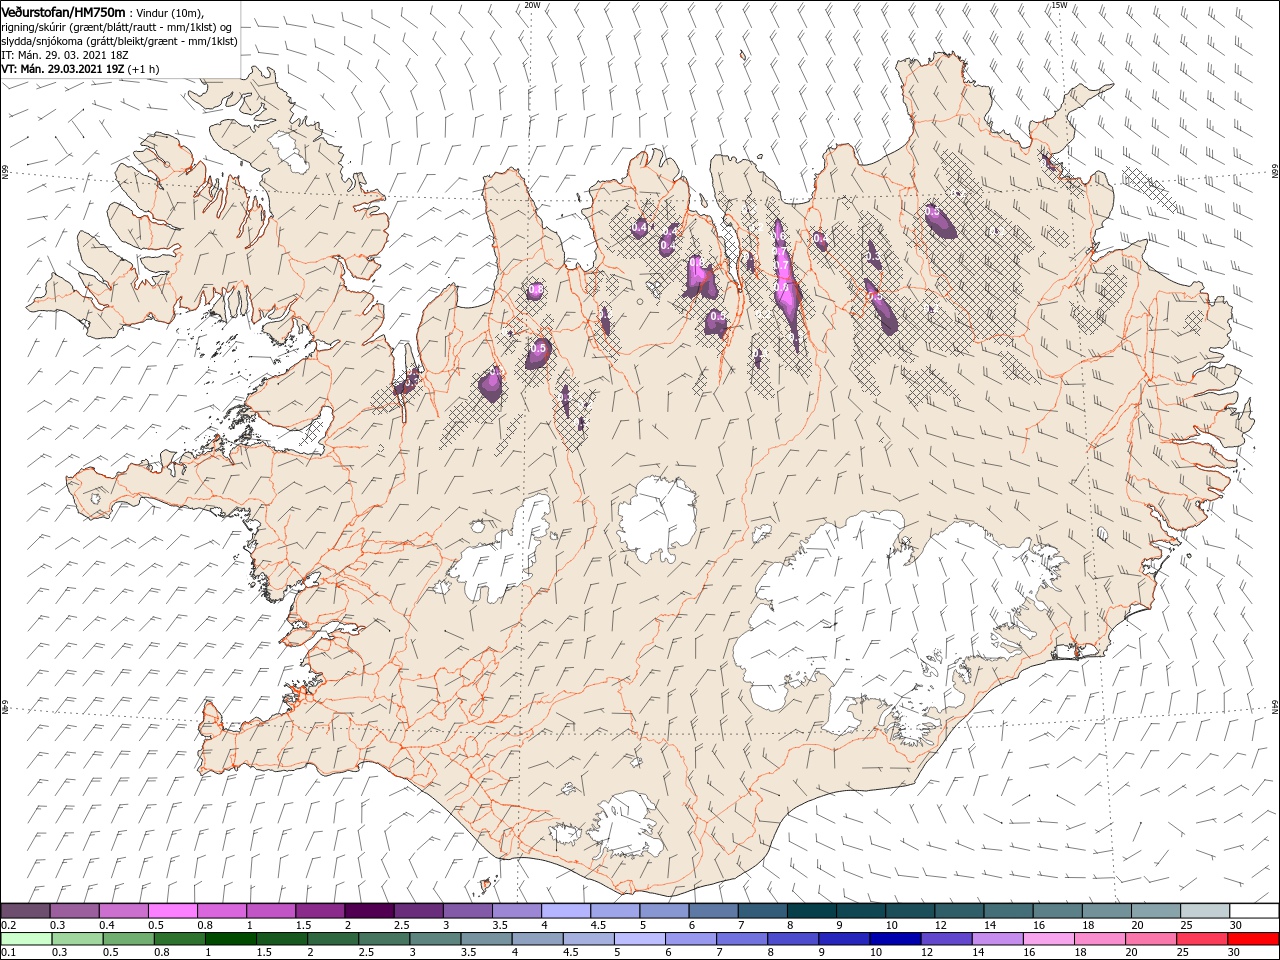This screenshot has width=1280, height=960.
Task: Click the bottom-row violet swatch between 14 and 16
Action: click(x=997, y=939)
